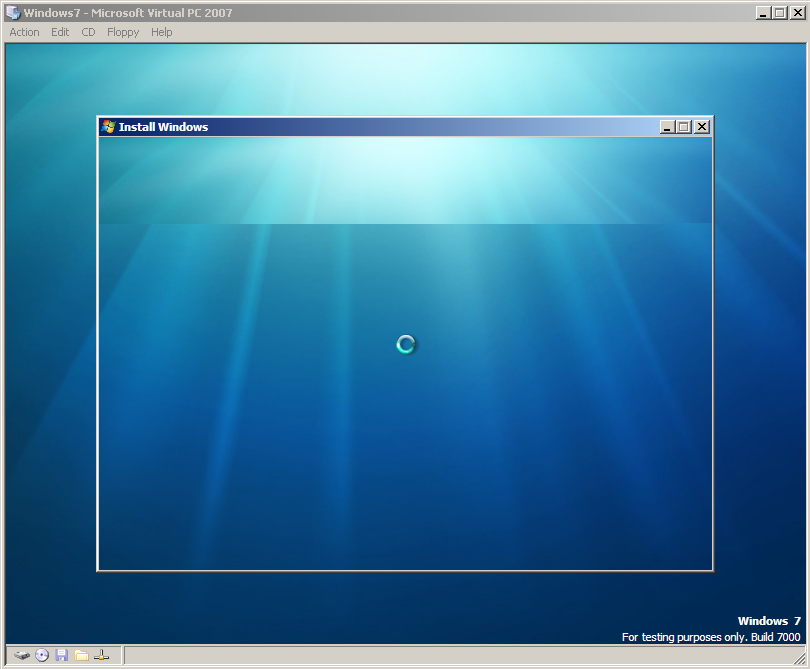810x669 pixels.
Task: Open the Floppy menu
Action: click(x=123, y=32)
